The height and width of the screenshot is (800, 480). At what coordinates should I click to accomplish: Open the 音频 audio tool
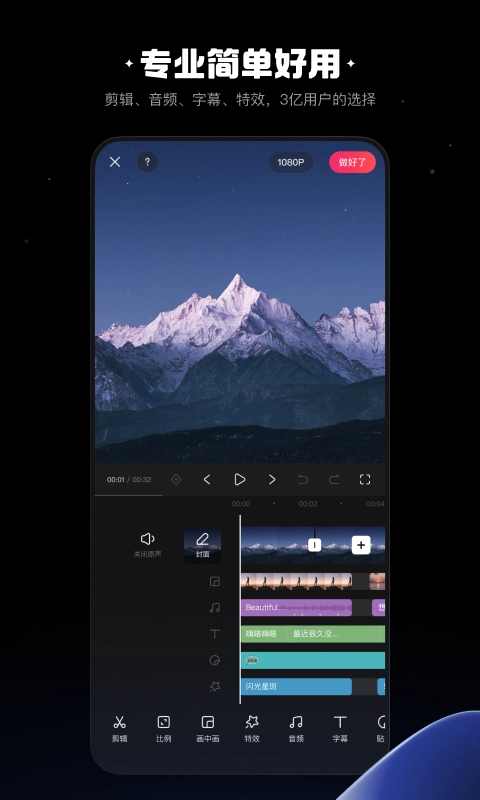point(296,729)
